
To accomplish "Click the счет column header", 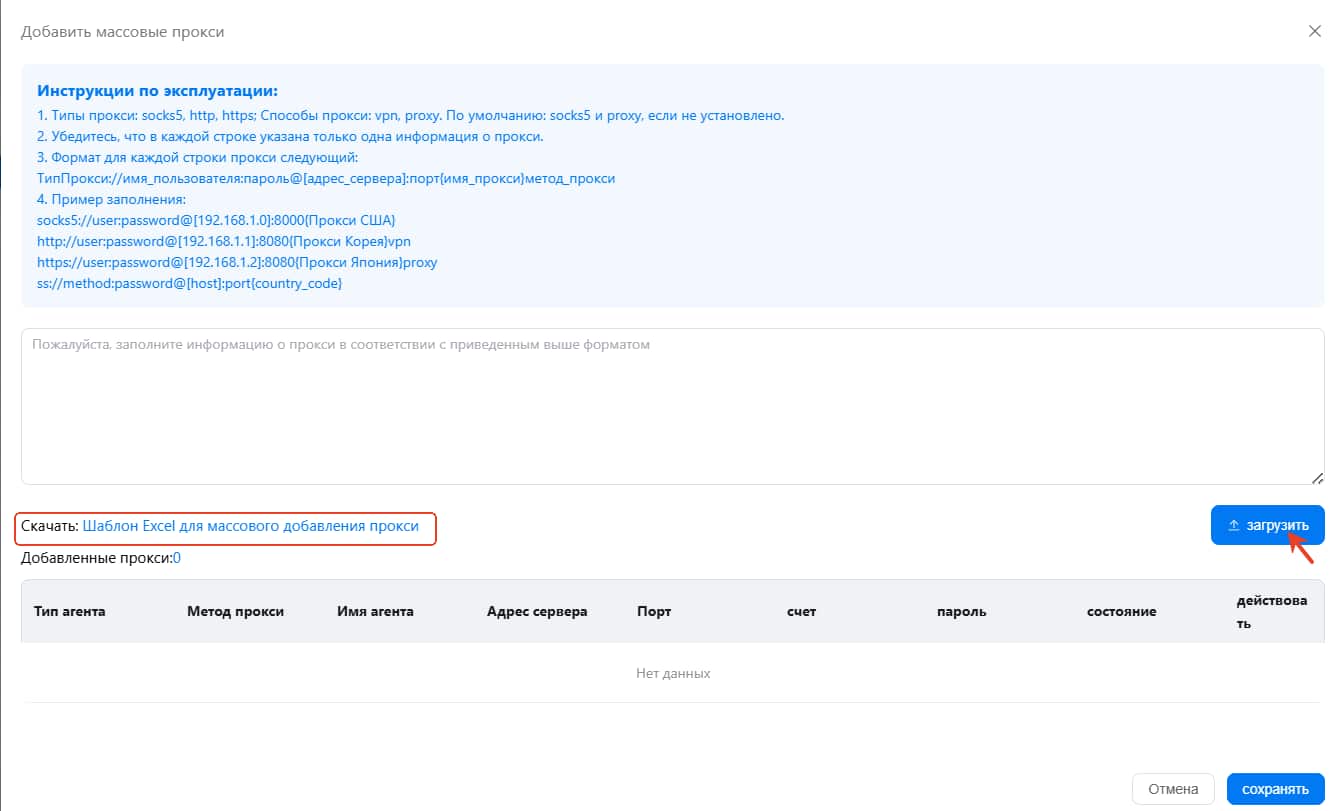I will pyautogui.click(x=802, y=611).
